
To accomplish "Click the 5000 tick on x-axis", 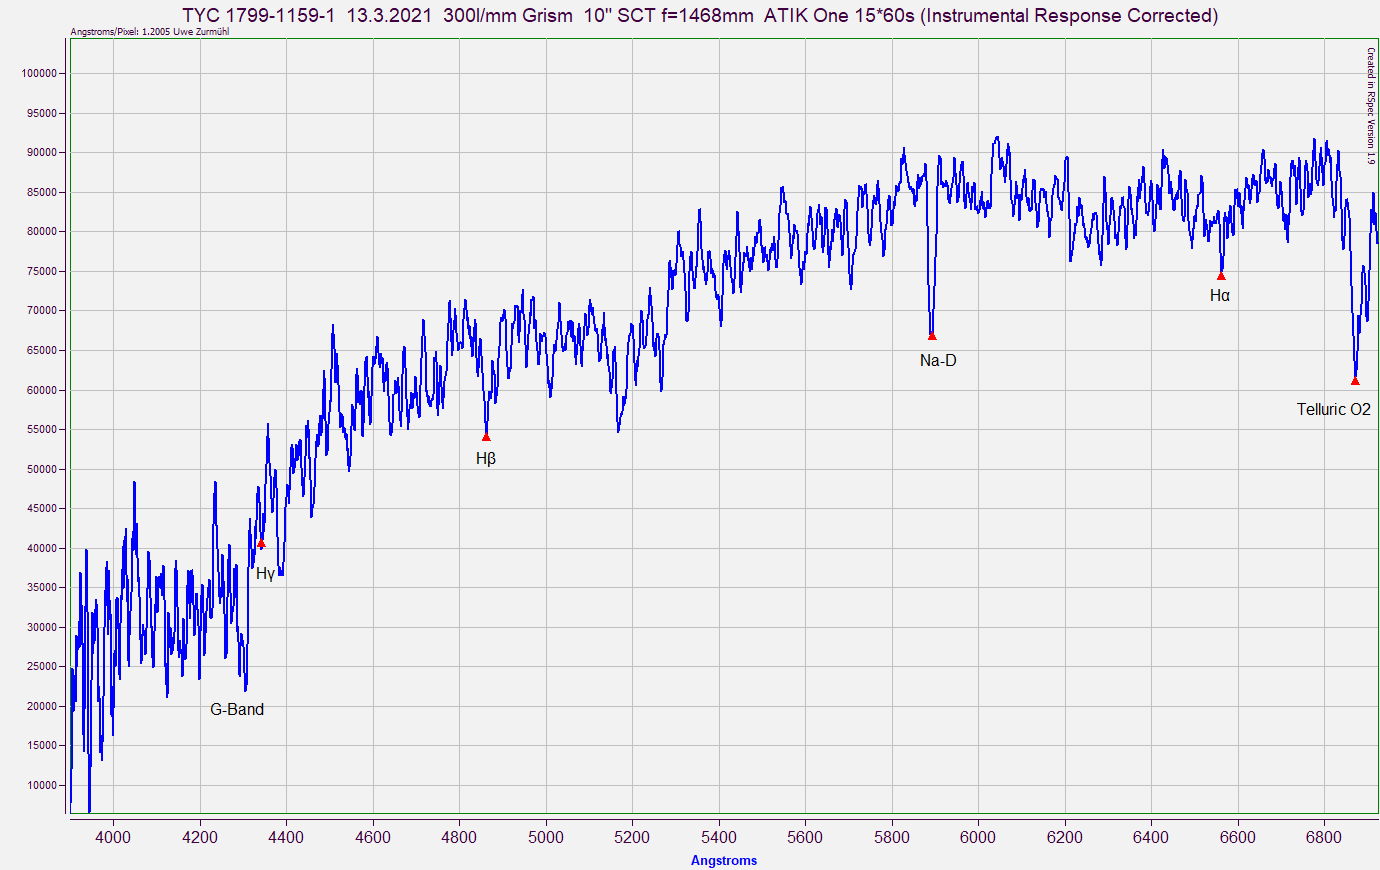I will 545,837.
